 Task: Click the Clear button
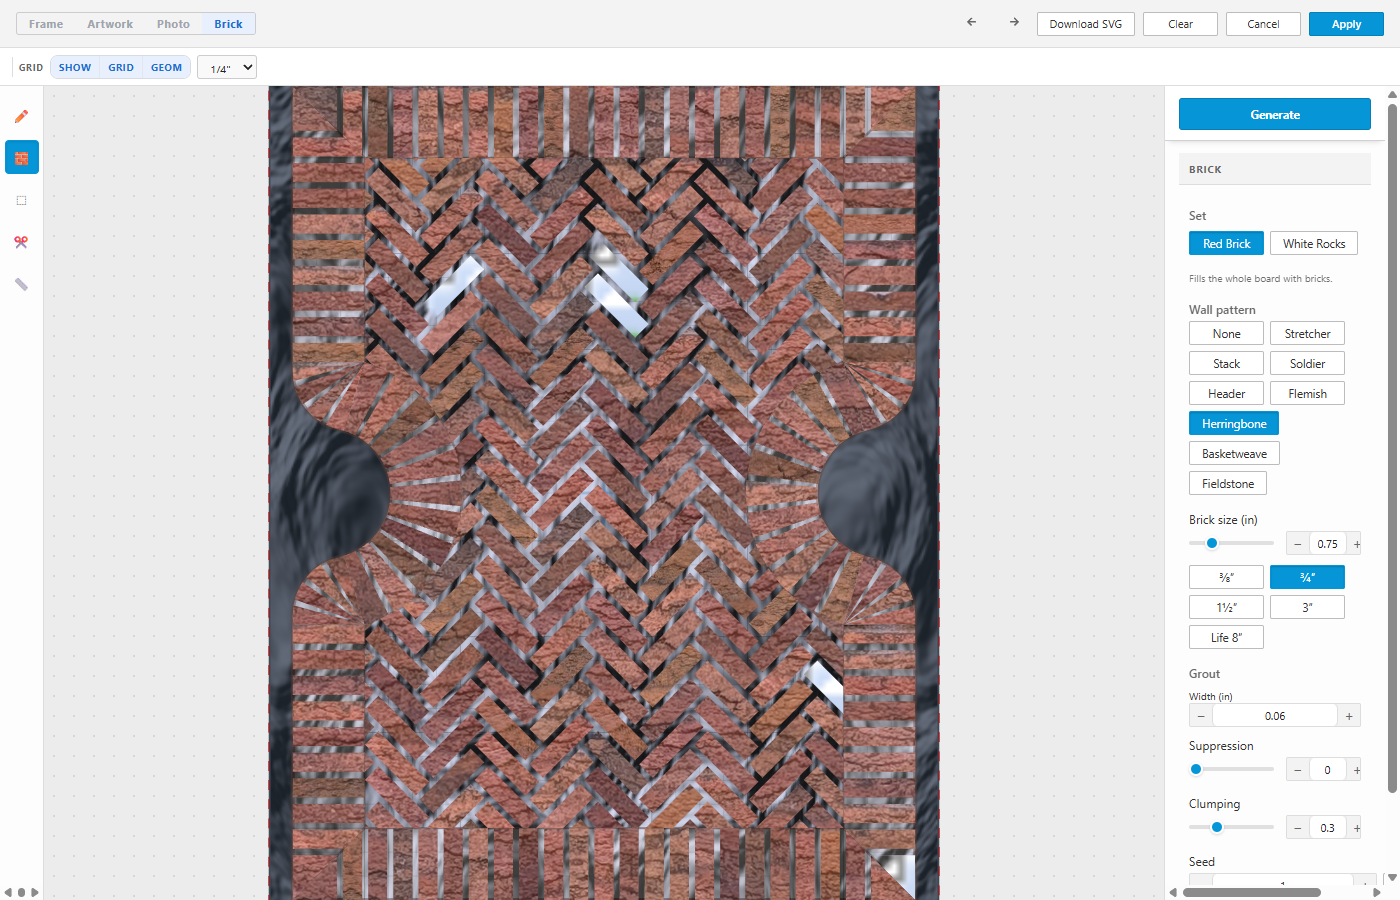(x=1180, y=24)
